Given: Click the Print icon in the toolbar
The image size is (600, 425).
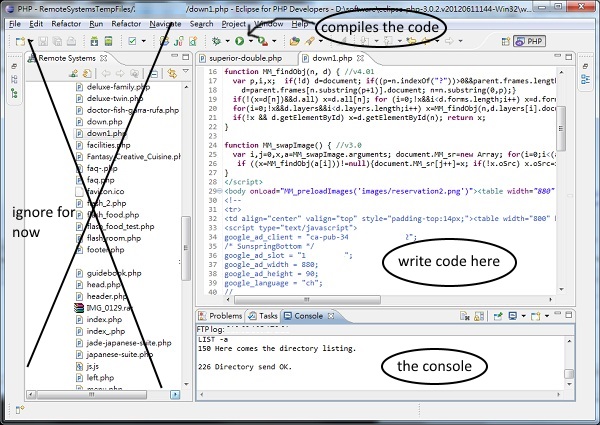Looking at the screenshot, I should point(71,41).
